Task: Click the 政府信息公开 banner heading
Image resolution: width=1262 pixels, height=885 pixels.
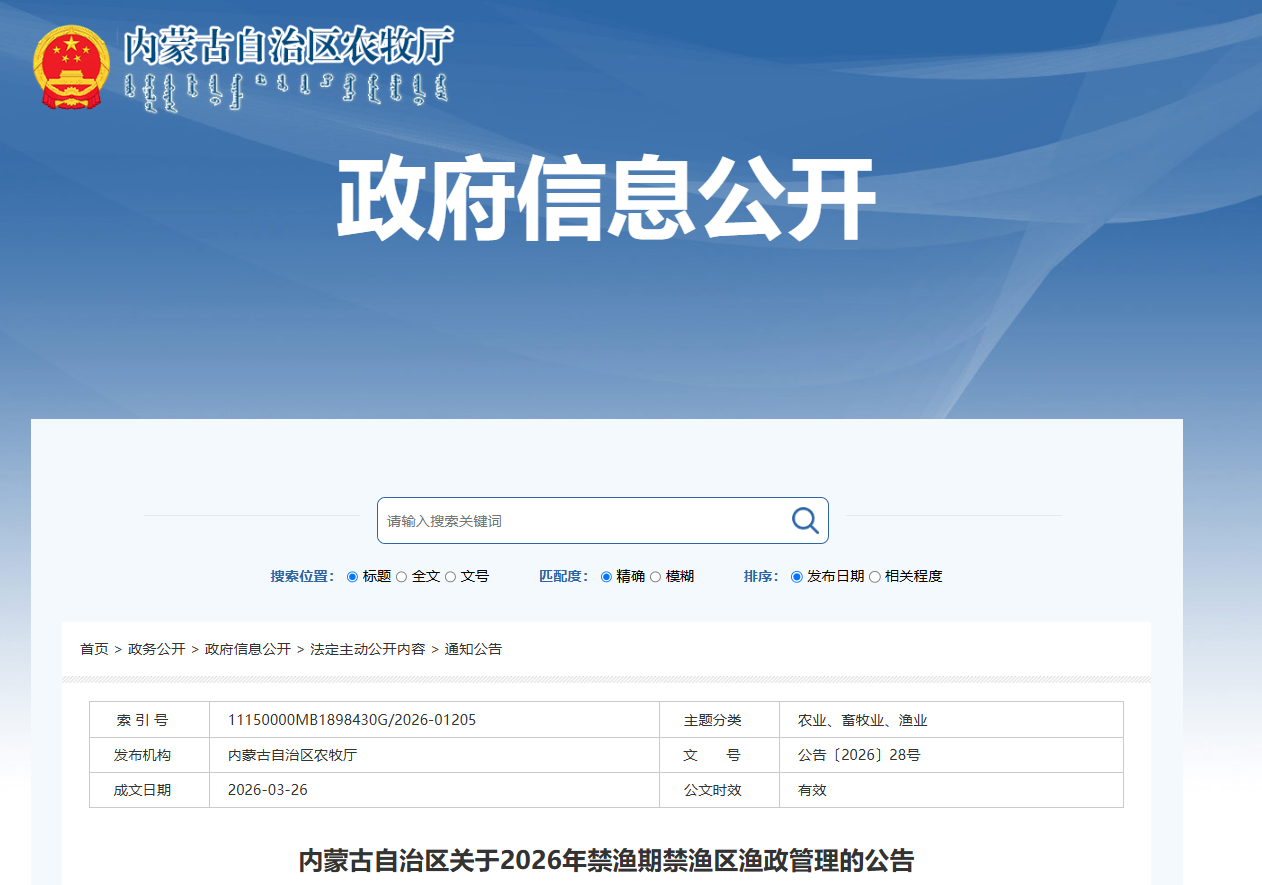Action: click(x=606, y=198)
